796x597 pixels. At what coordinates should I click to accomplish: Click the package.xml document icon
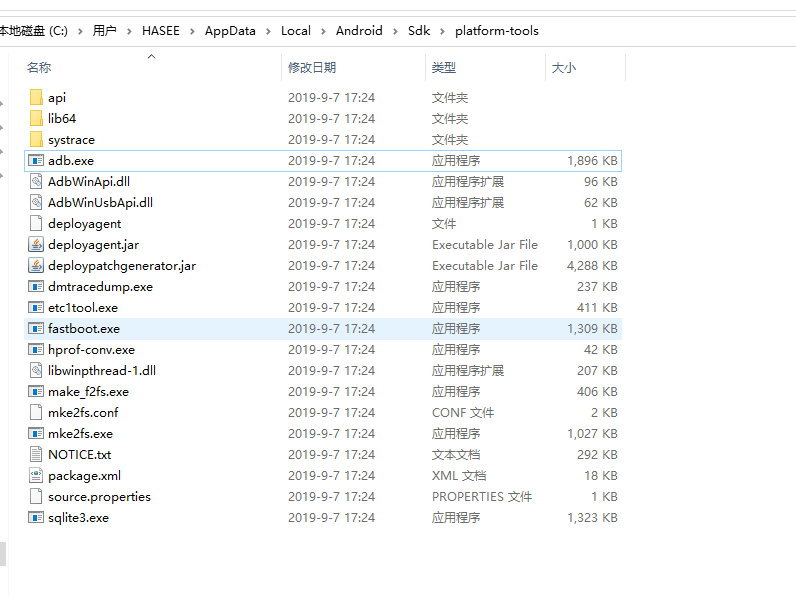[x=36, y=476]
